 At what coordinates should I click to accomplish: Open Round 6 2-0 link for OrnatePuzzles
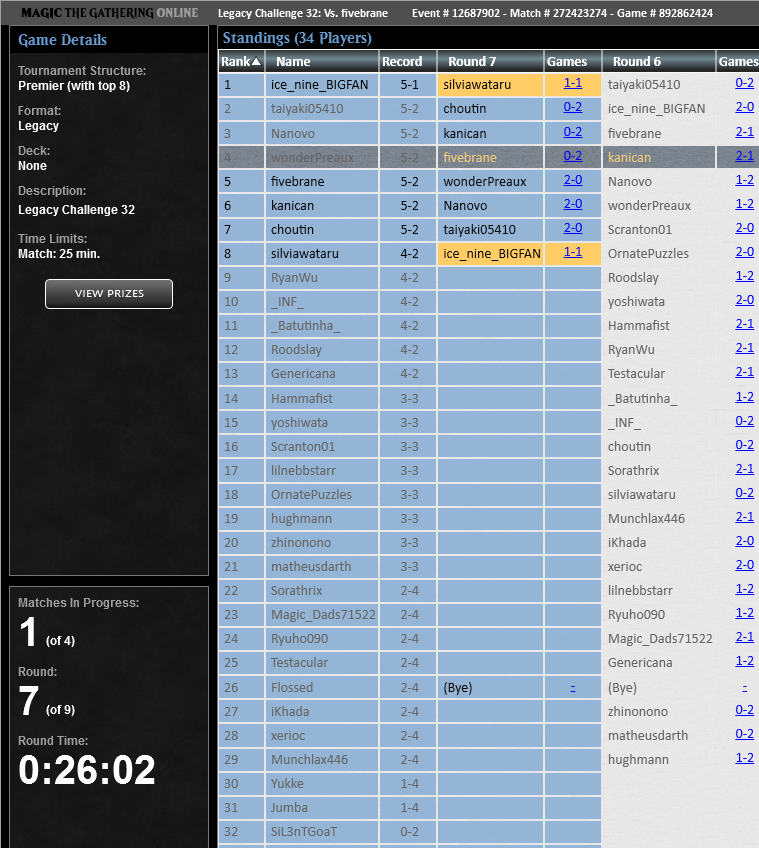(744, 252)
